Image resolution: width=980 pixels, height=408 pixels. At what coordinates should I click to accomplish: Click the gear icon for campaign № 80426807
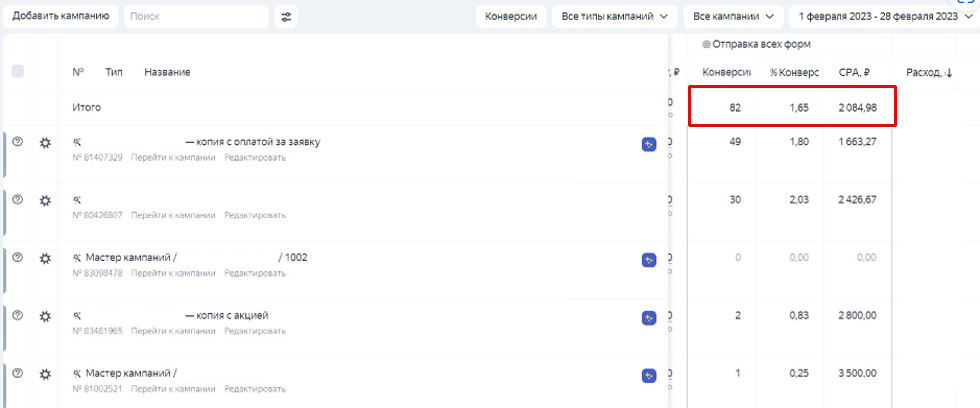tap(45, 200)
